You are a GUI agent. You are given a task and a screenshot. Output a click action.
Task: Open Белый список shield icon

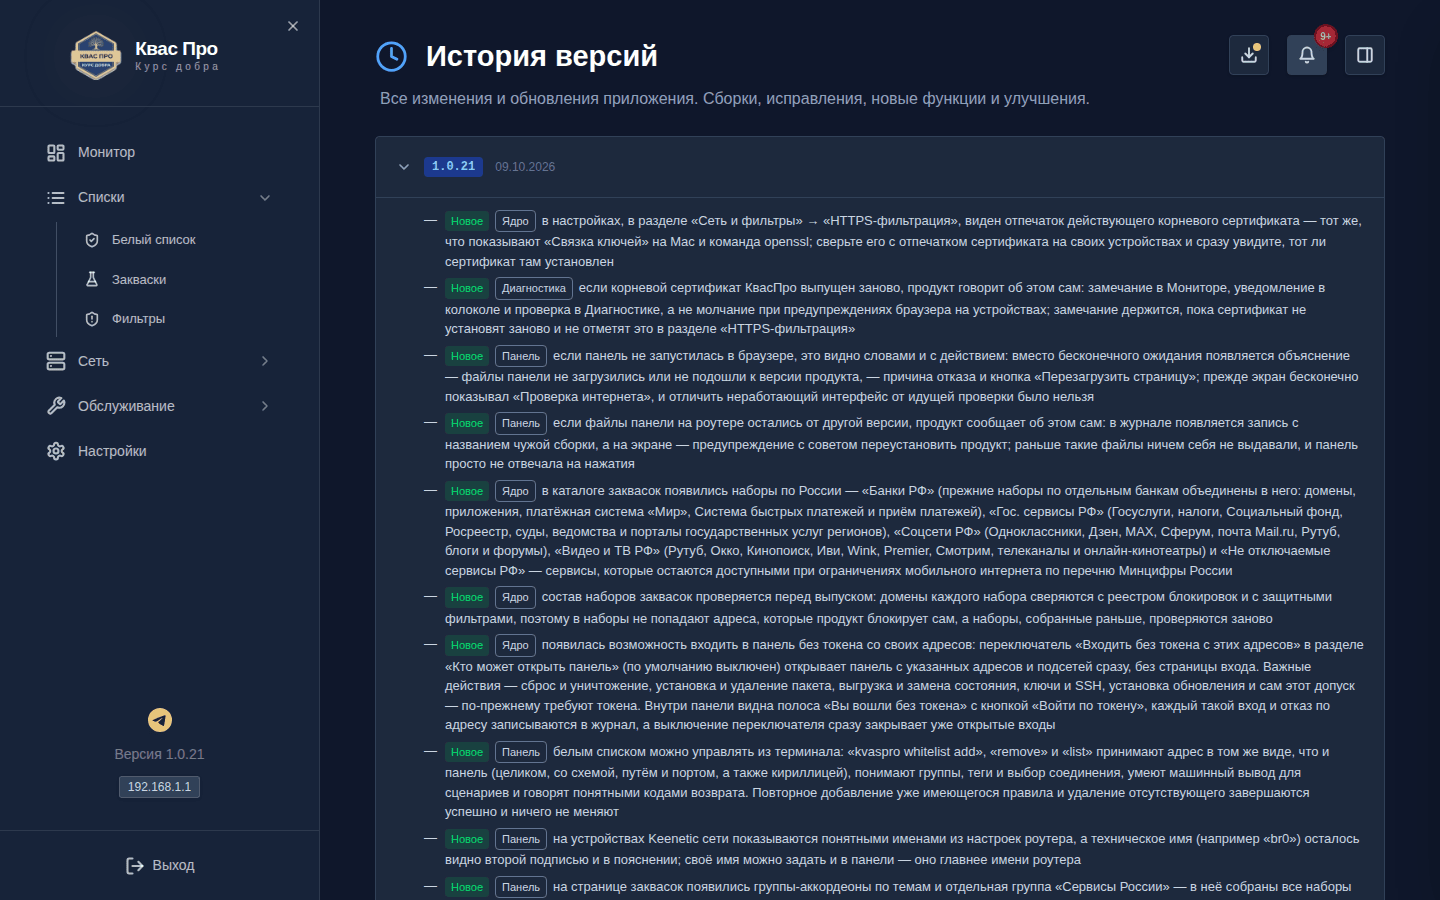pos(92,240)
